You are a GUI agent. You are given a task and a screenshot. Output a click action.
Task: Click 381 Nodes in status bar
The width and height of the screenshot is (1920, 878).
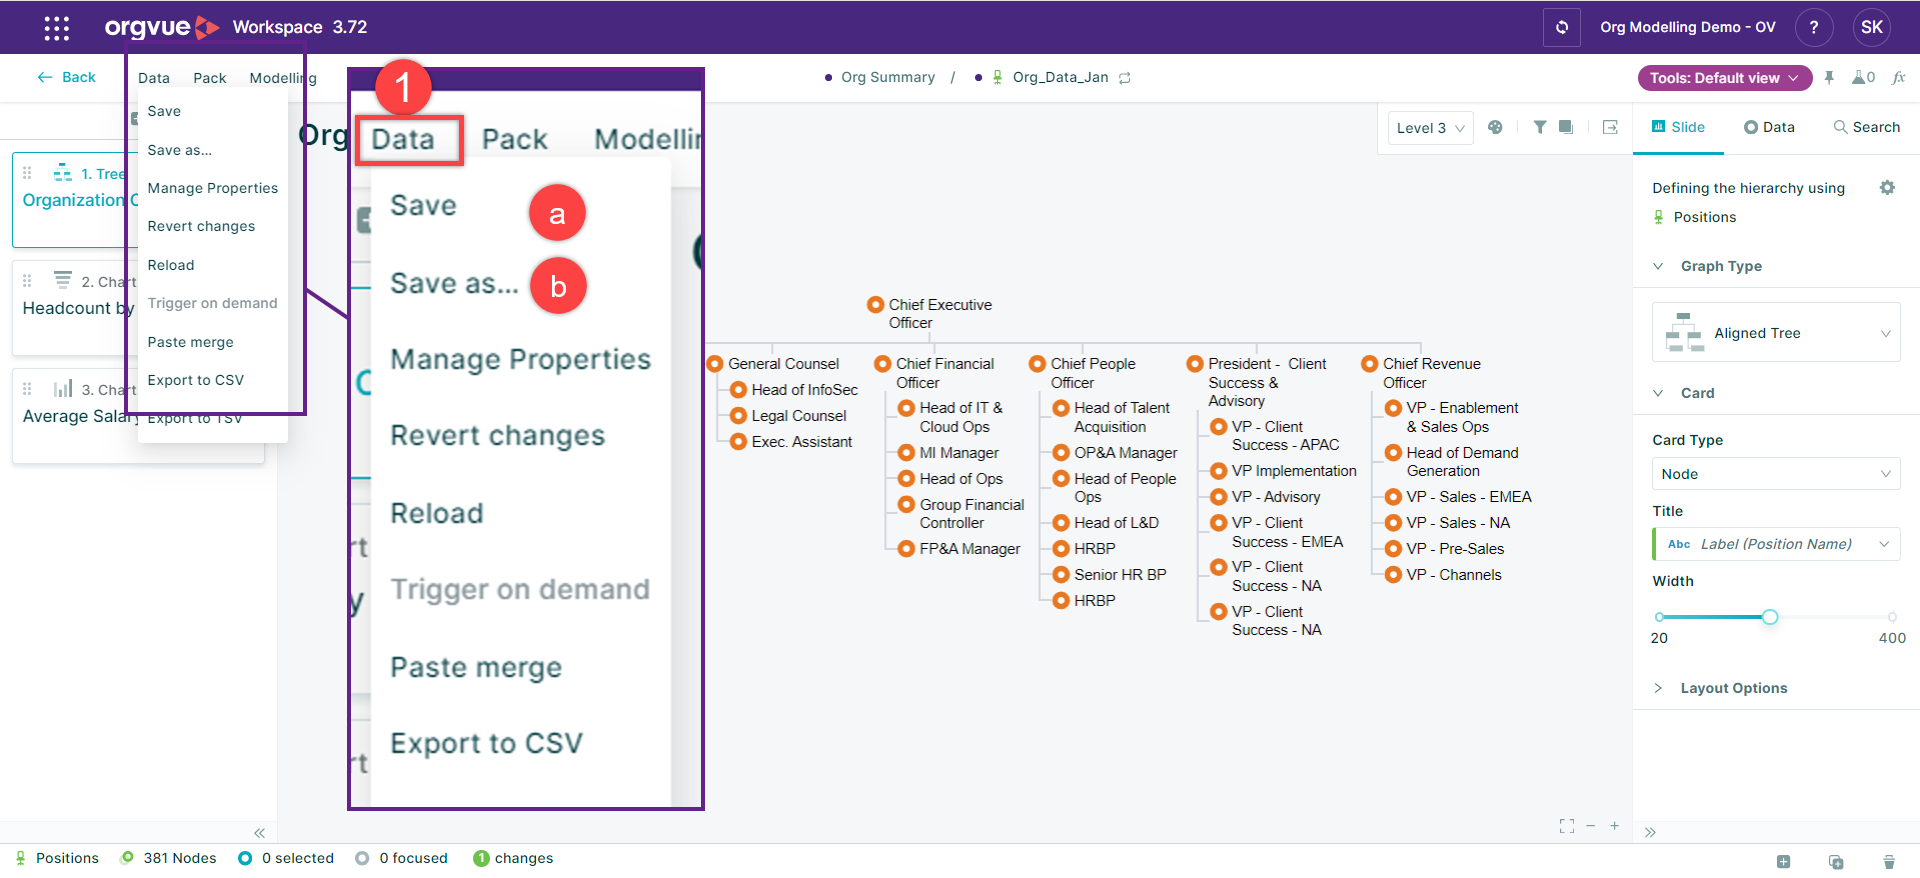pyautogui.click(x=168, y=858)
